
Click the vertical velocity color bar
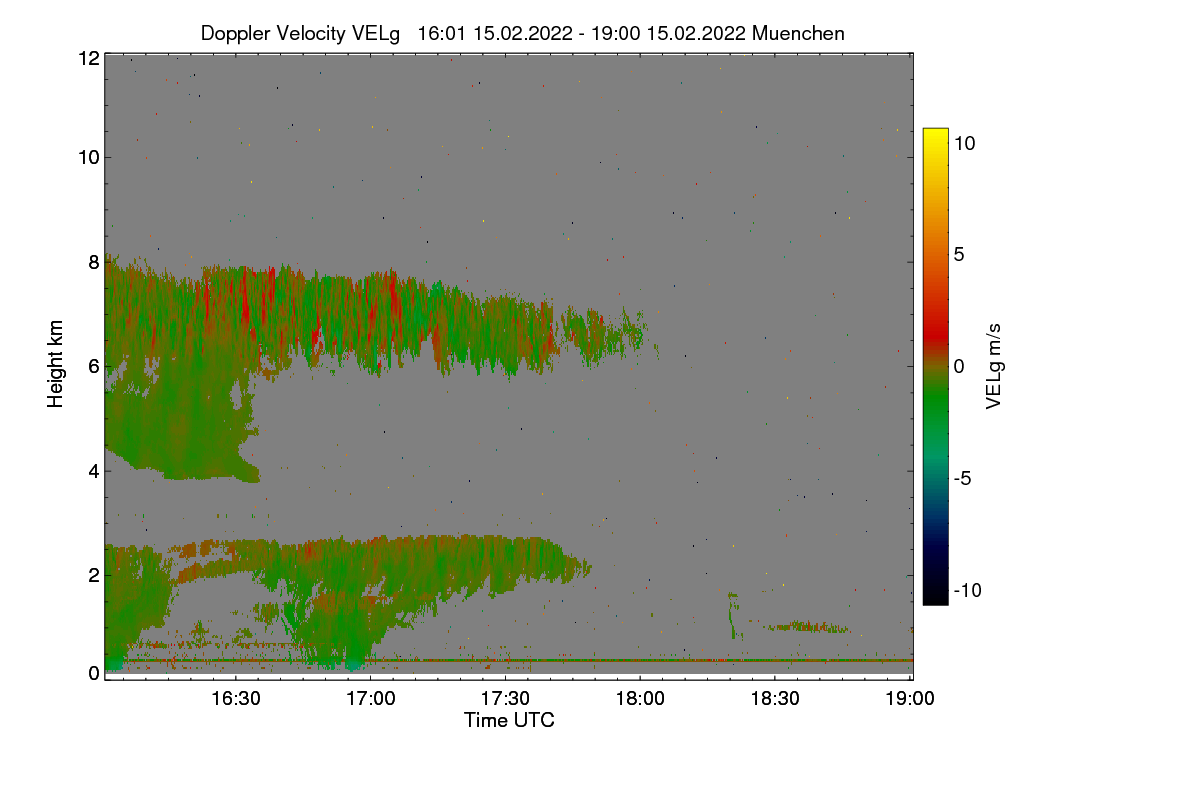coord(935,366)
